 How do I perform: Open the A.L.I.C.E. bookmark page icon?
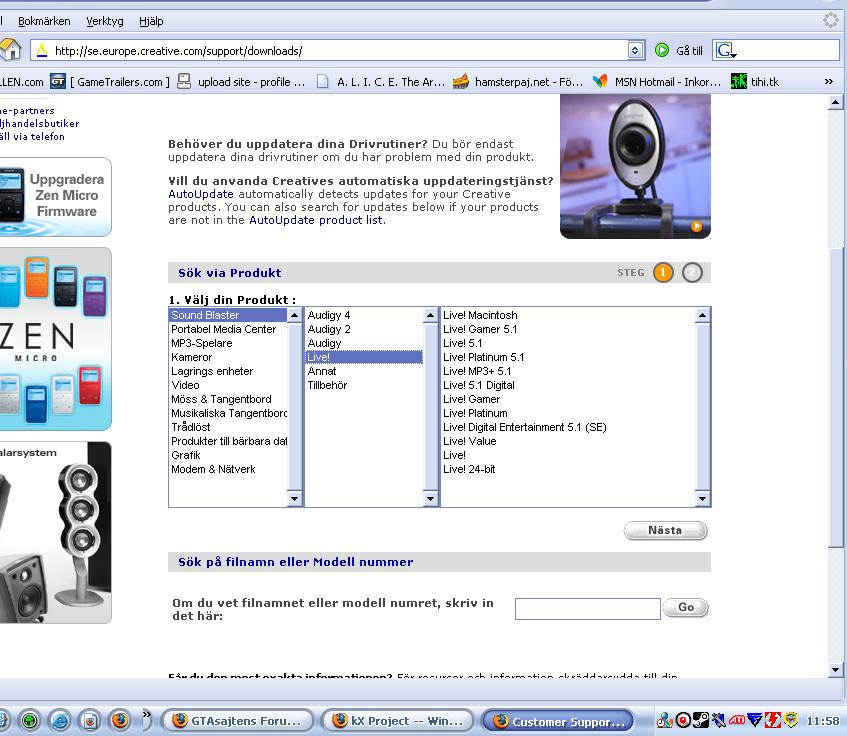click(322, 82)
